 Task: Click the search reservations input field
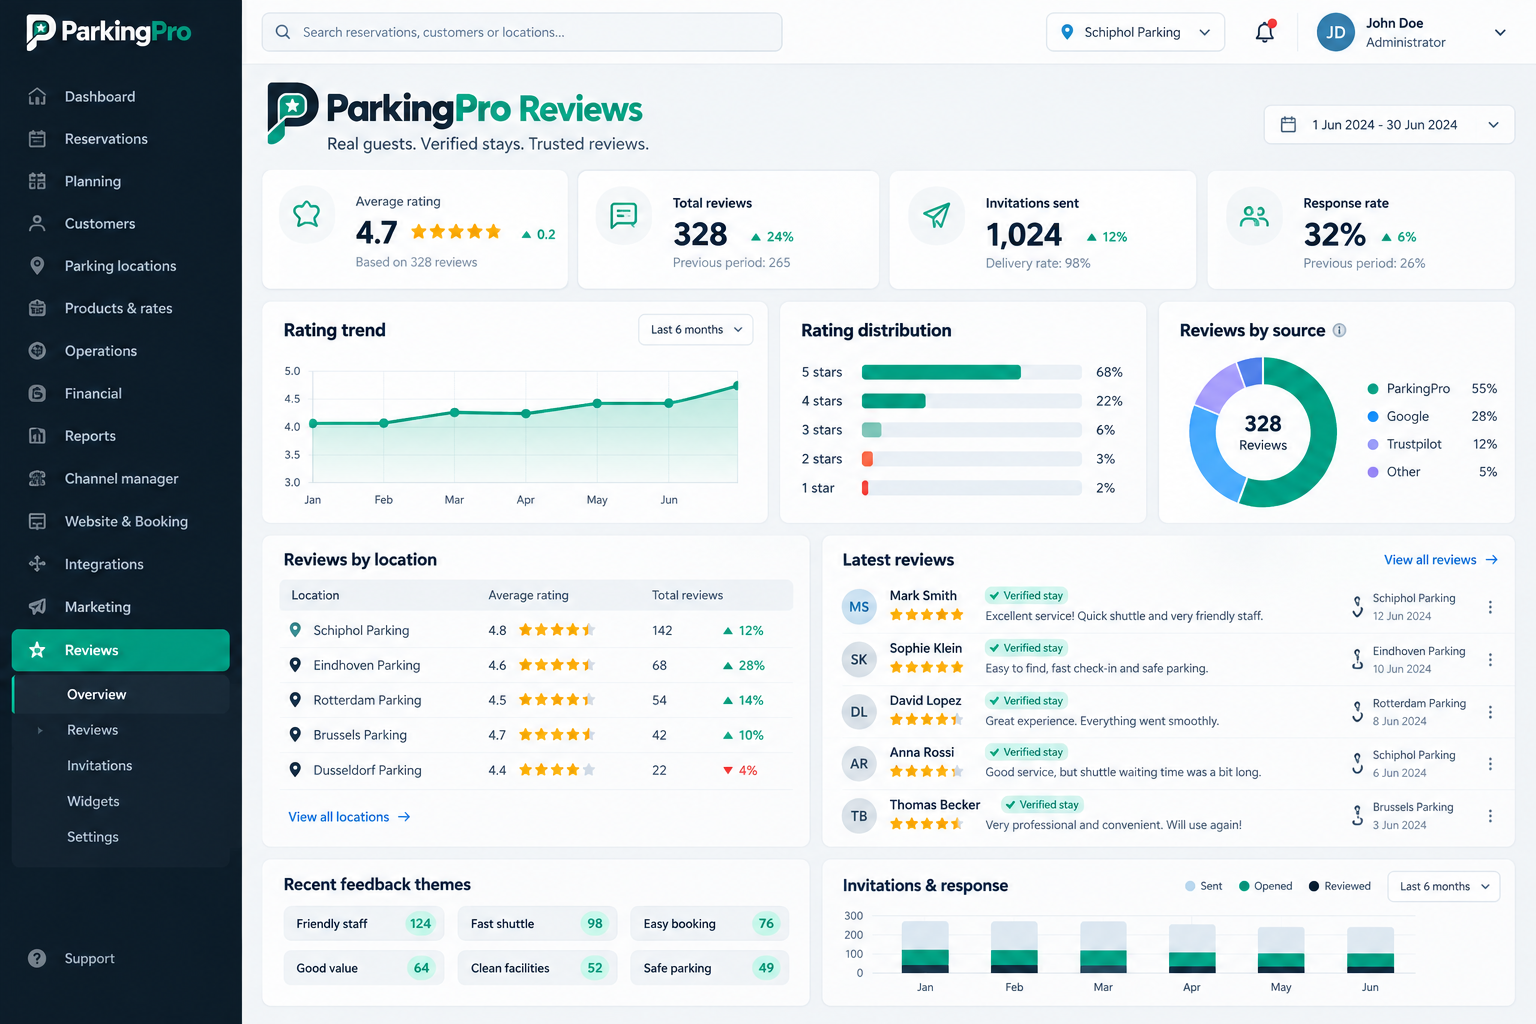tap(522, 32)
